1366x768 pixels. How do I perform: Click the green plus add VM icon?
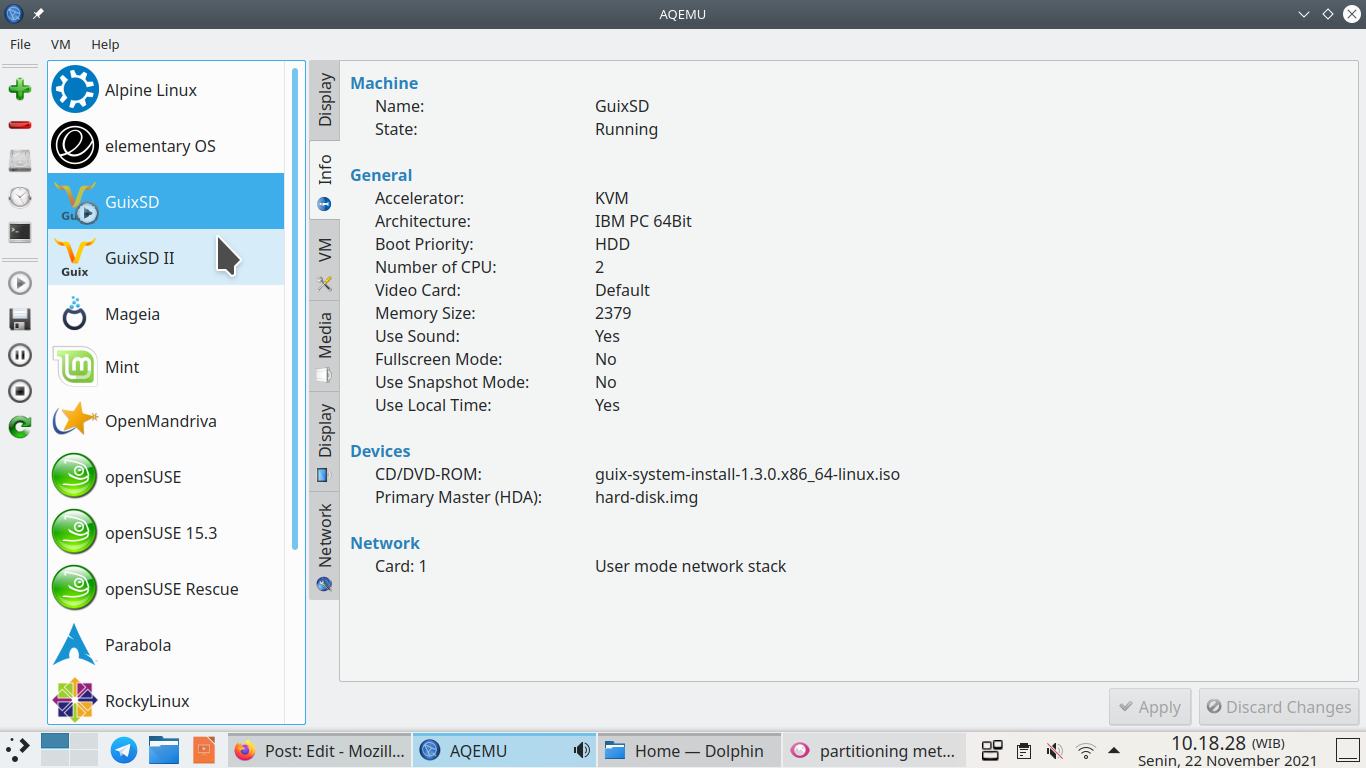tap(20, 90)
